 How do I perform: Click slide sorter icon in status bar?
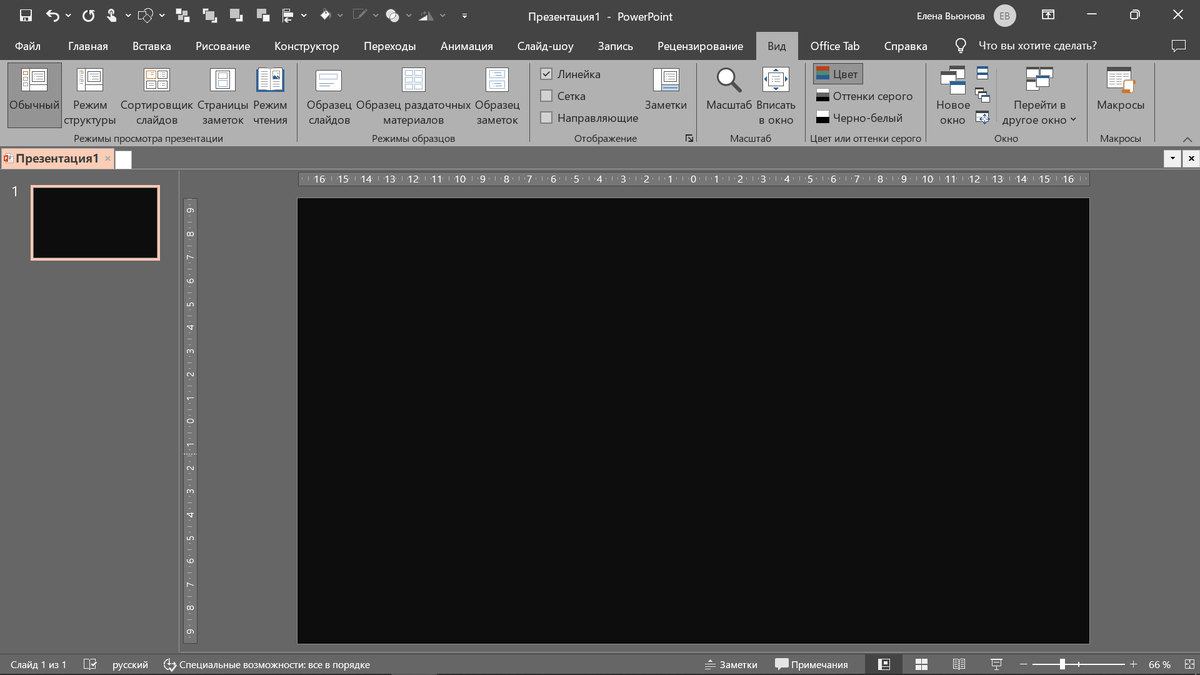pos(921,664)
